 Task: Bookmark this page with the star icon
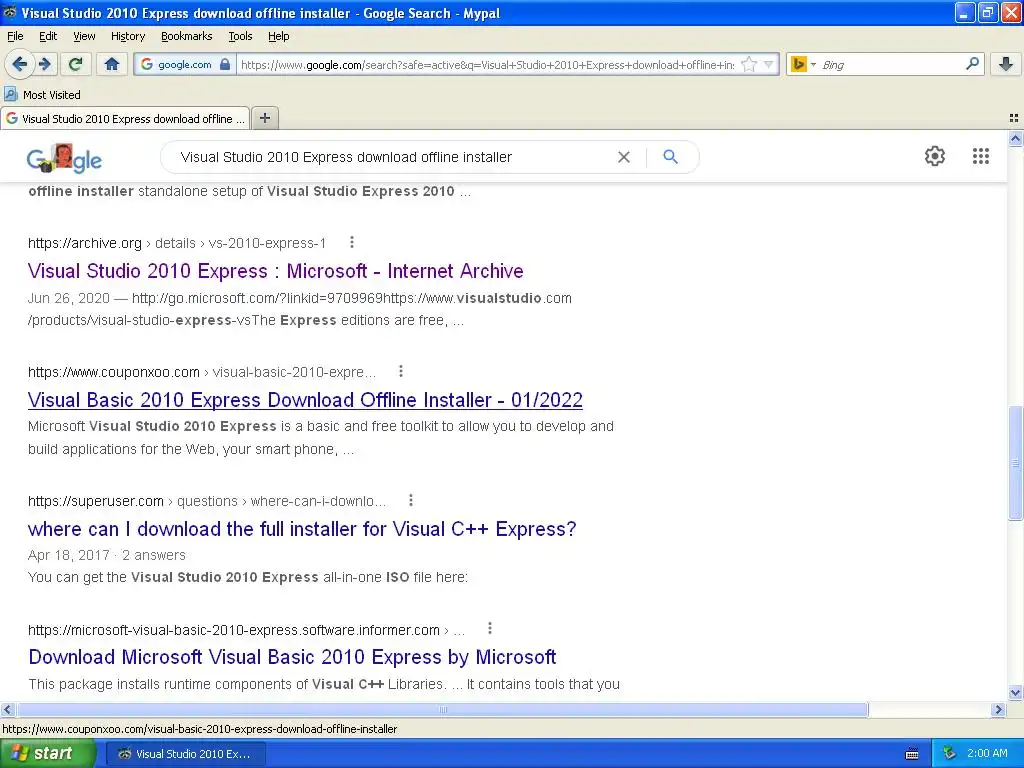(749, 64)
